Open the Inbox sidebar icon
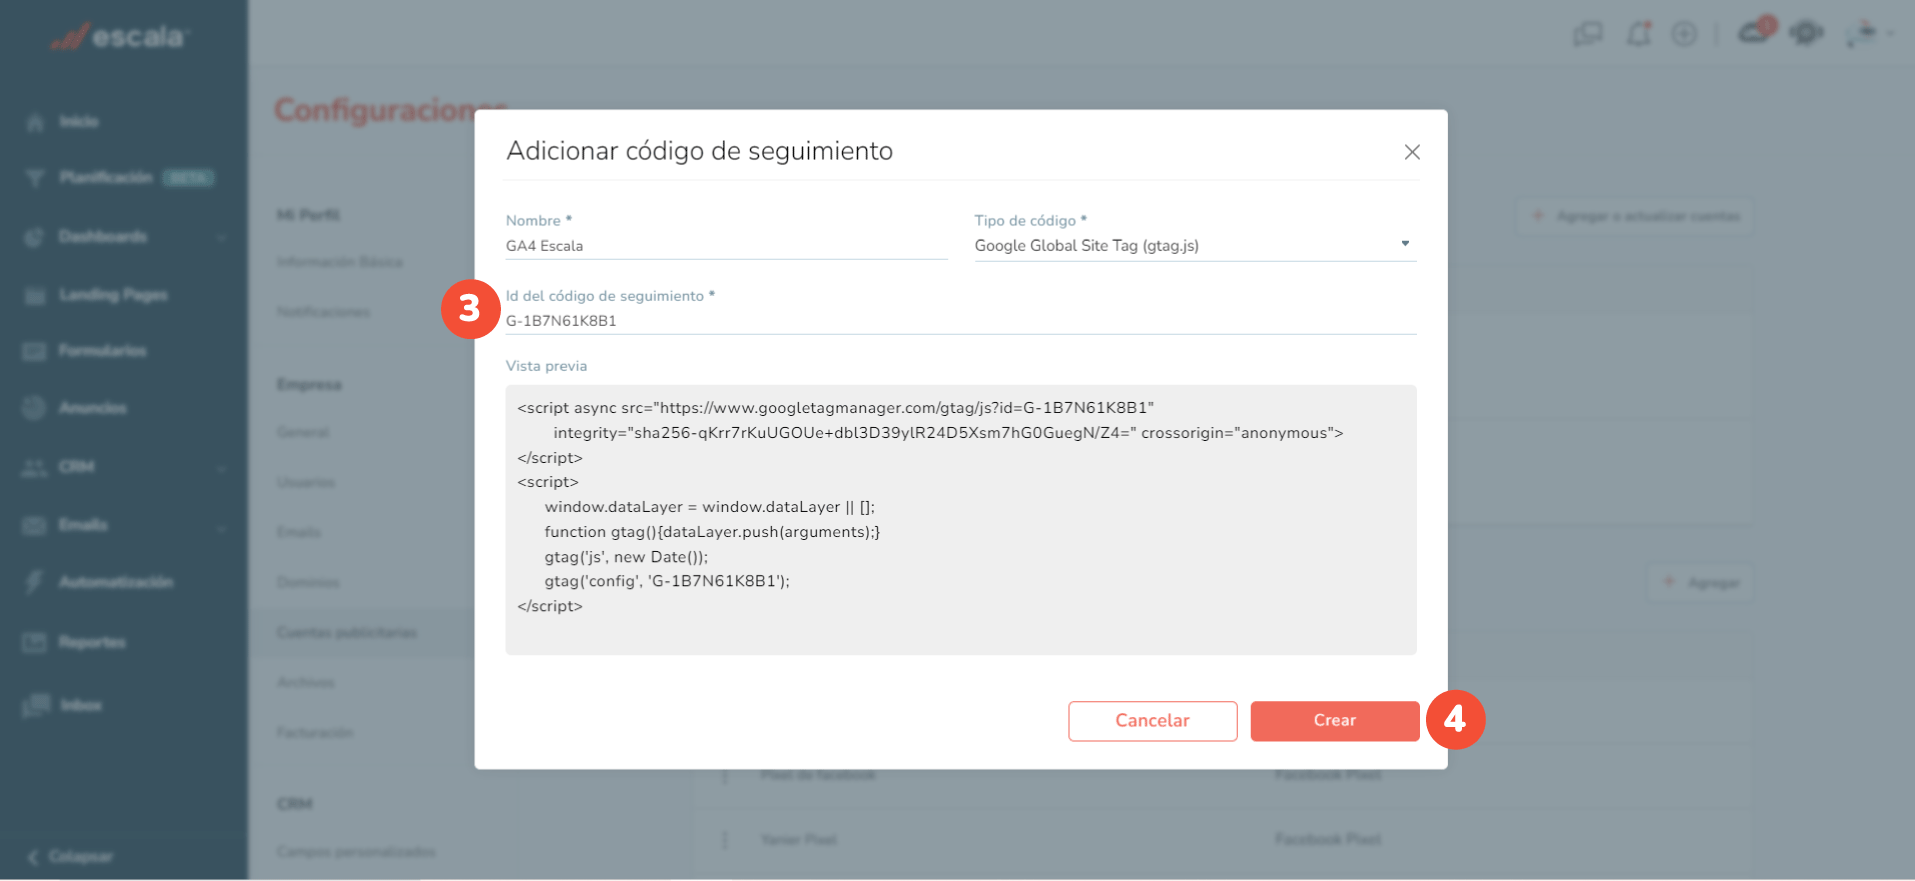 [36, 705]
